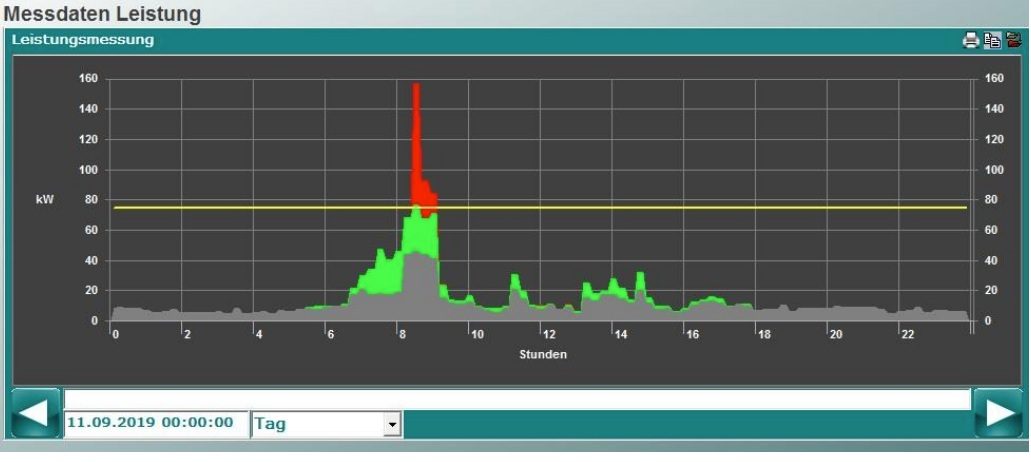Click hour 8 marker on x-axis
The image size is (1031, 462).
pos(402,335)
